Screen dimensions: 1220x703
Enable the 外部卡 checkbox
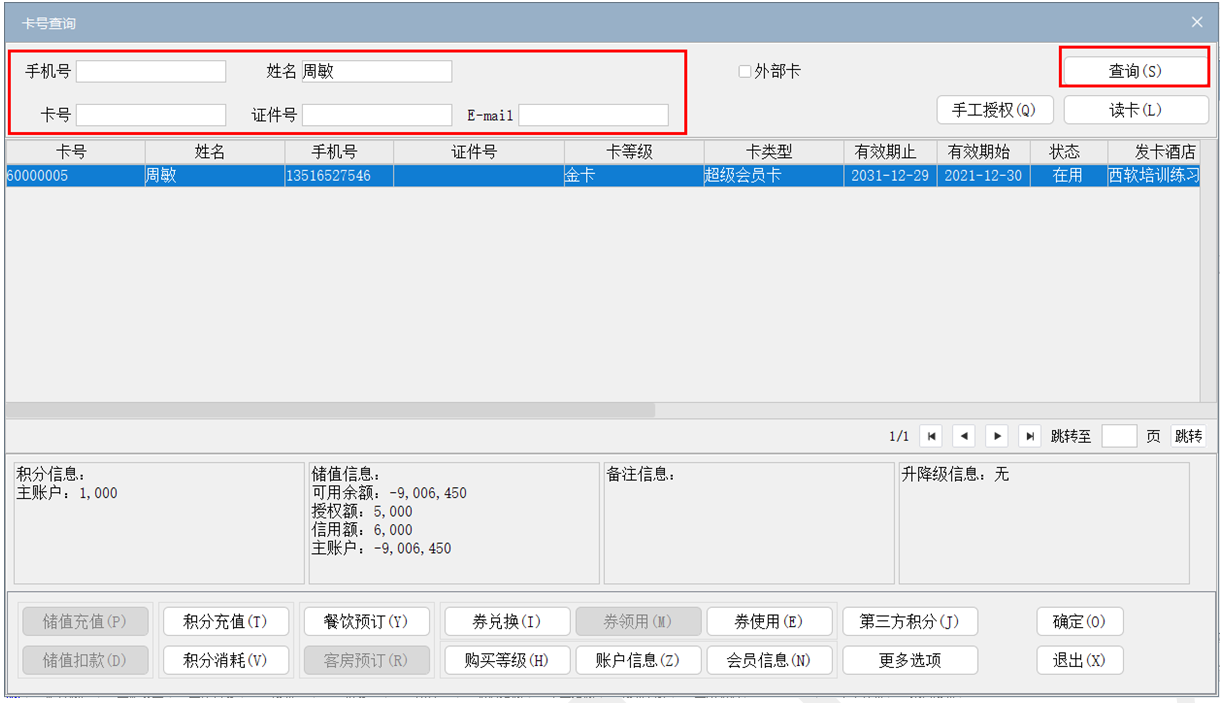click(745, 72)
